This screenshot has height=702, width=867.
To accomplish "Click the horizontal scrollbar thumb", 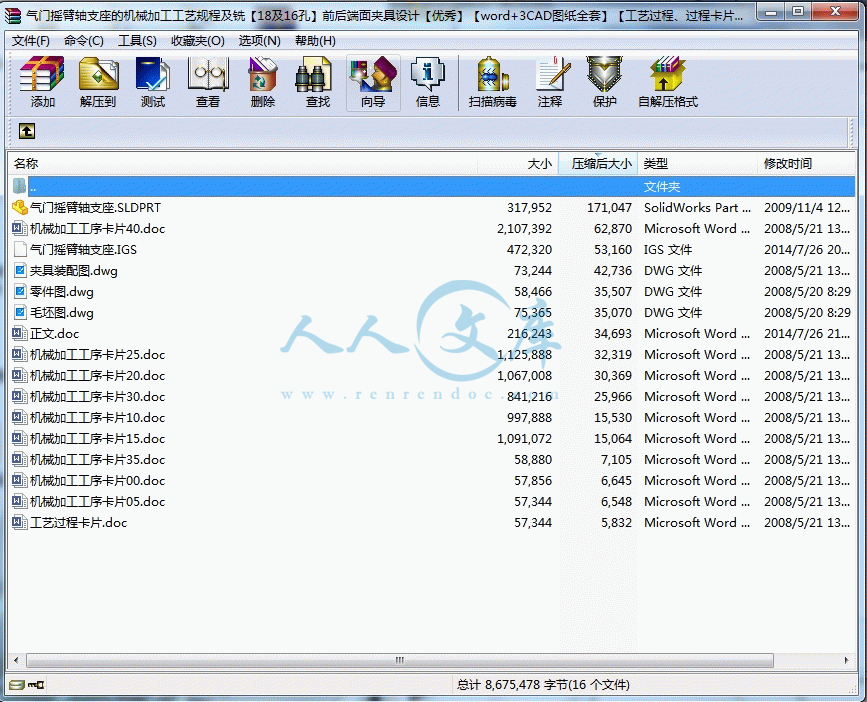I will pyautogui.click(x=400, y=660).
